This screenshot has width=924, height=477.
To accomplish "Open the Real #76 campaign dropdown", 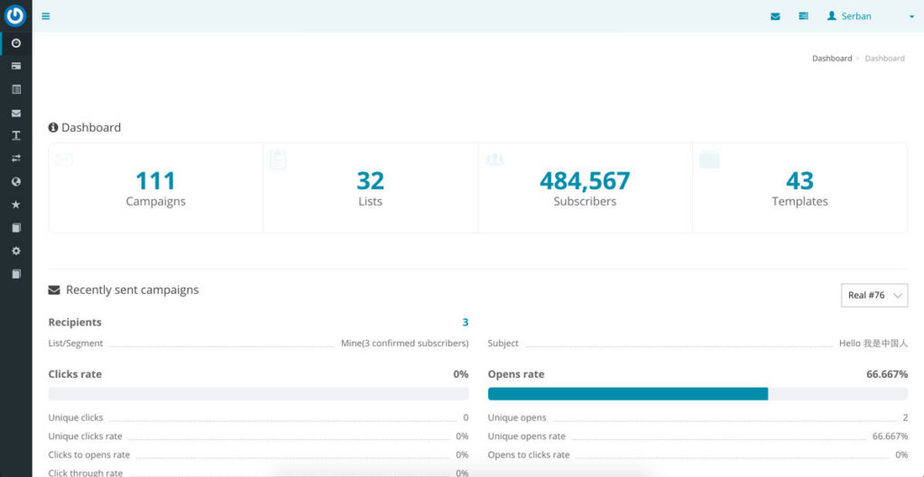I will point(874,295).
